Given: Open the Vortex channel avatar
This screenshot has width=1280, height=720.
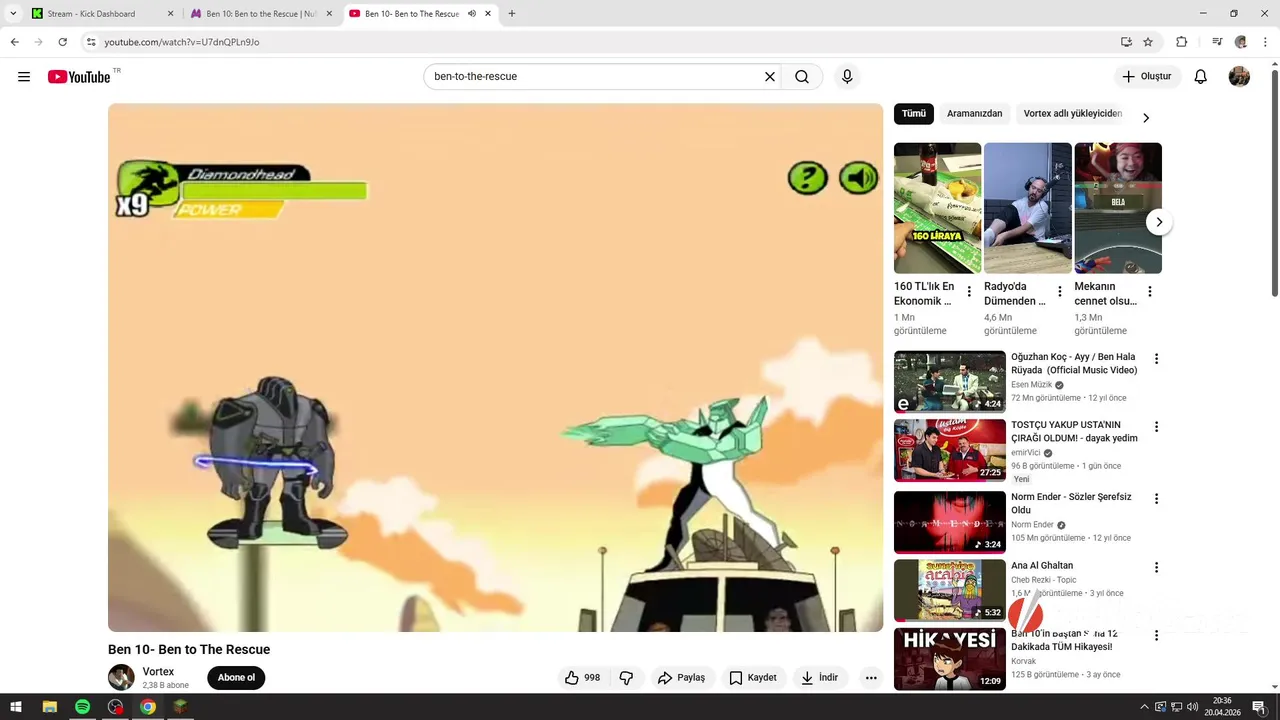Looking at the screenshot, I should point(121,677).
